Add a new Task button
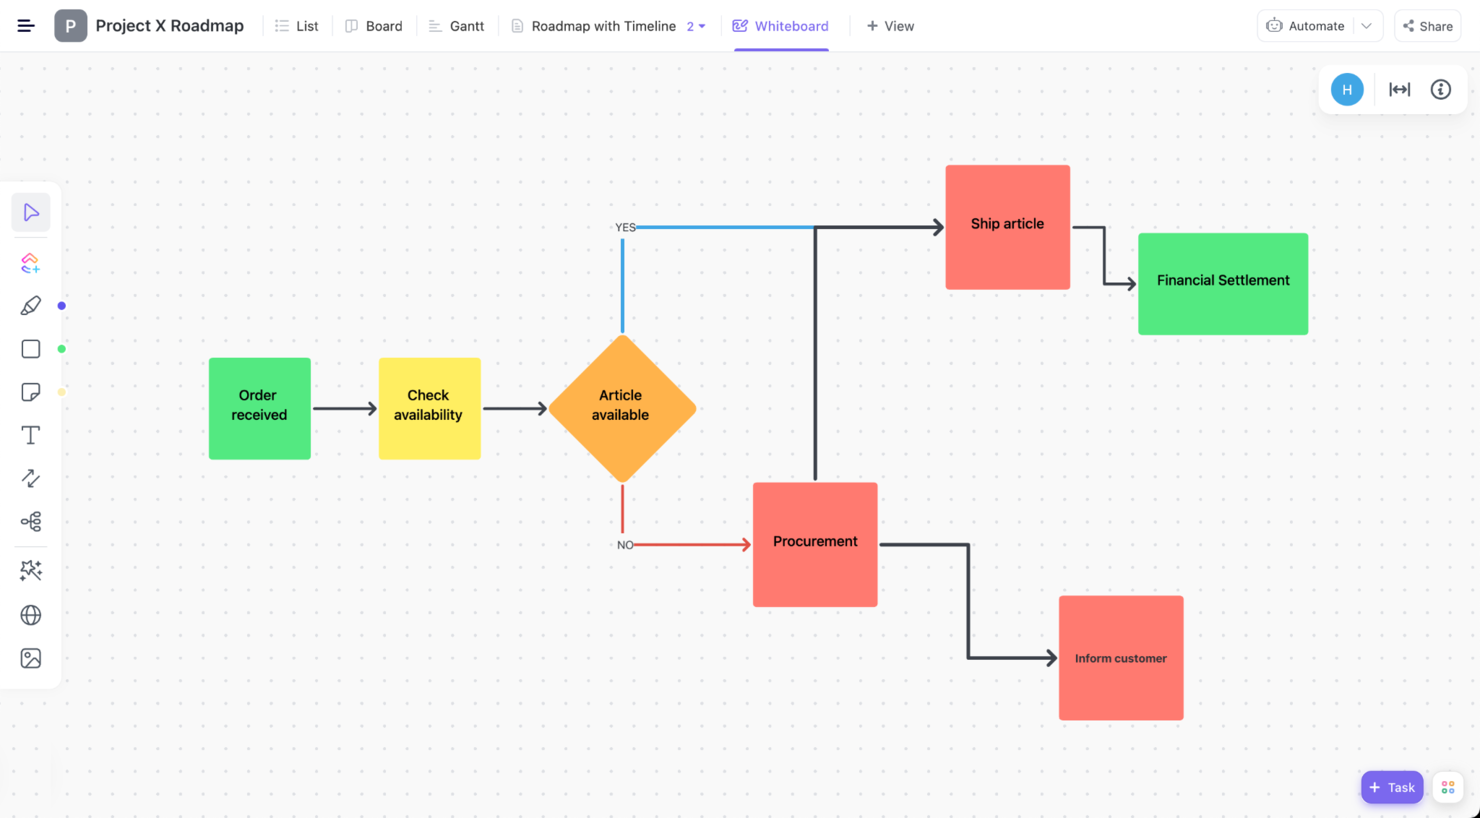The image size is (1480, 818). point(1392,788)
